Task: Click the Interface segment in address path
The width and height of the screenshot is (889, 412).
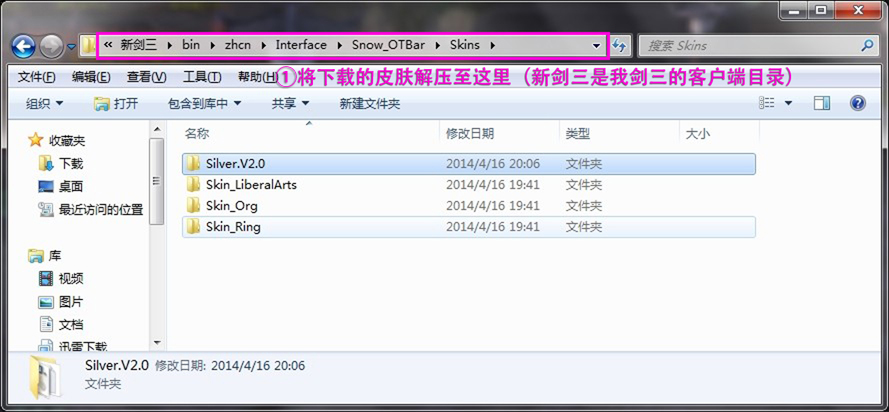Action: coord(301,46)
